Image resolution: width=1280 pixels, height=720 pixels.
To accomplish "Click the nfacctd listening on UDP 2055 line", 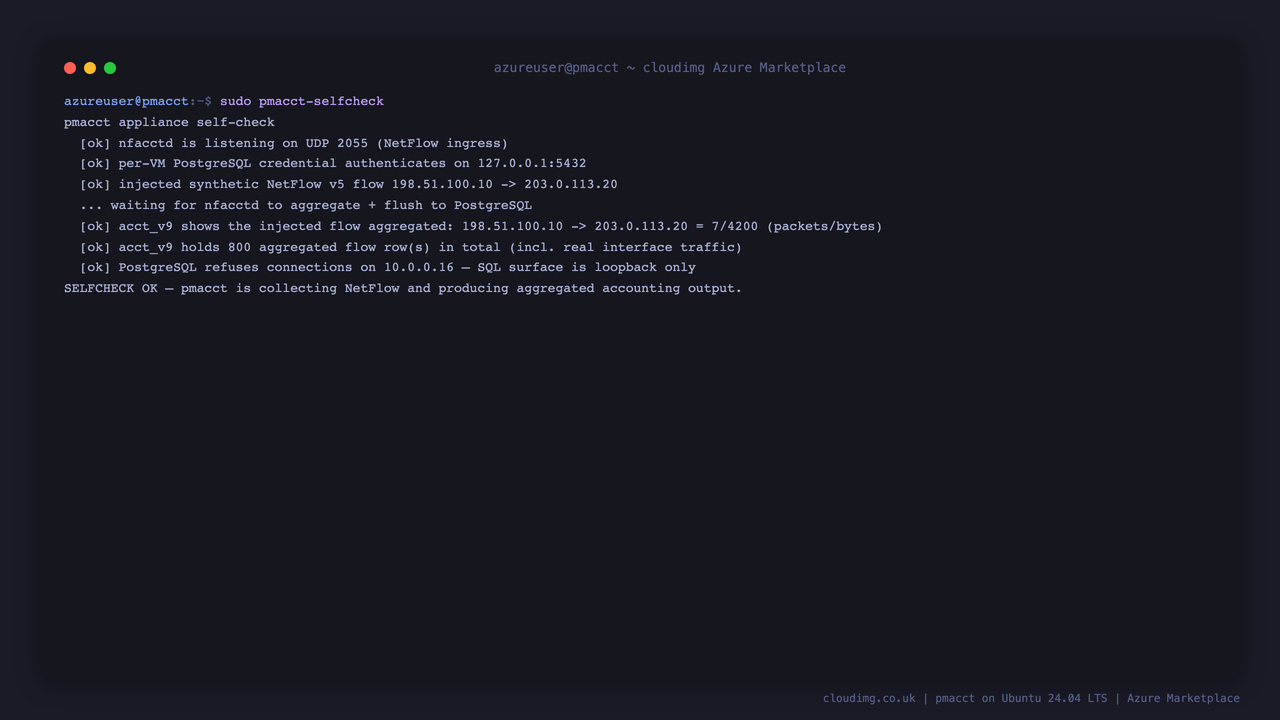I will click(x=294, y=143).
